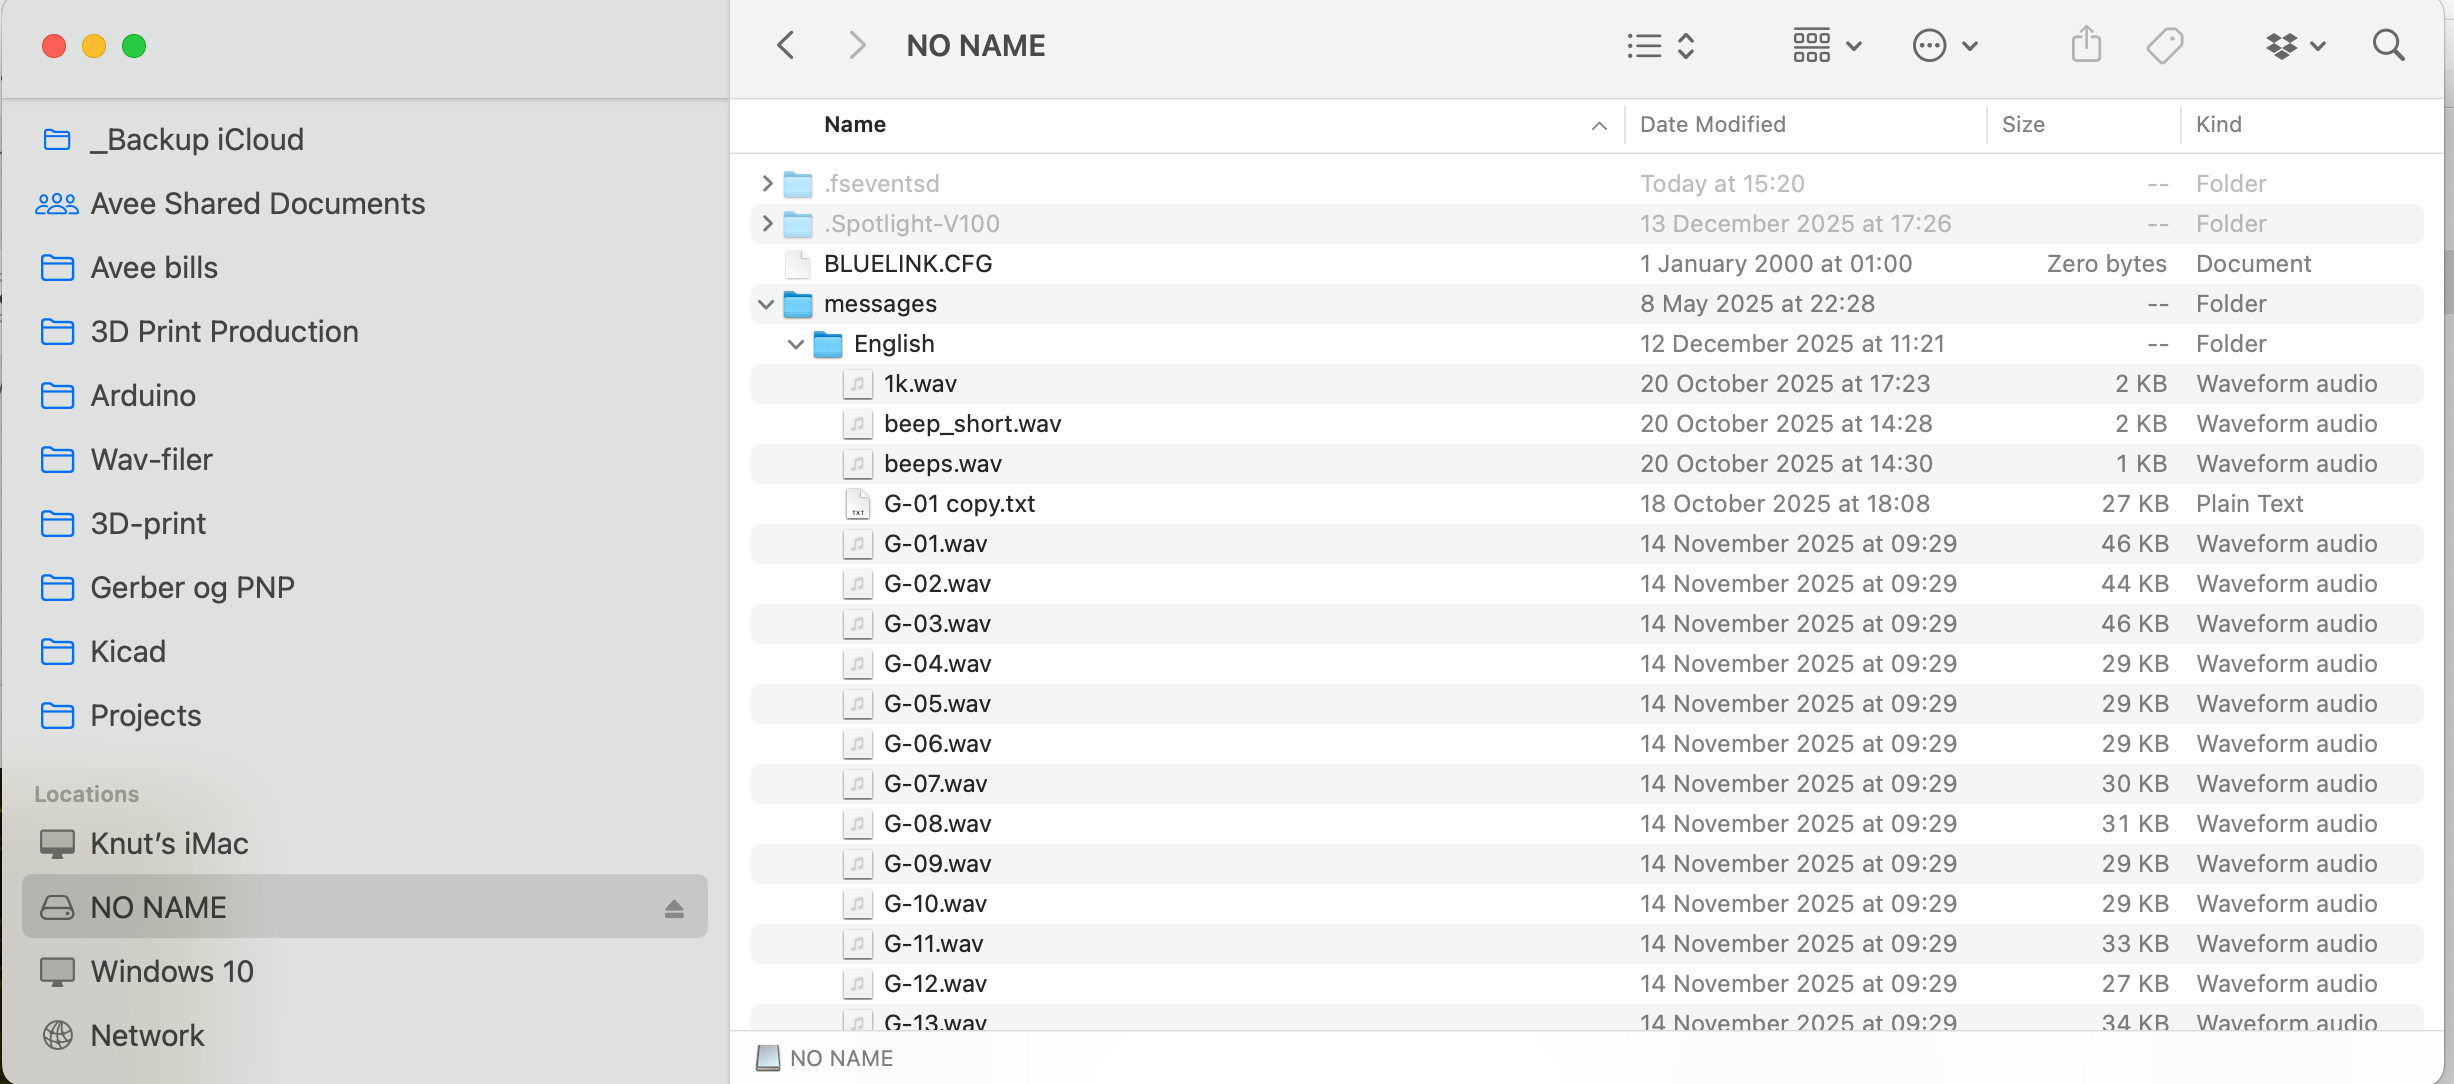The height and width of the screenshot is (1084, 2454).
Task: Collapse the English folder
Action: (796, 344)
